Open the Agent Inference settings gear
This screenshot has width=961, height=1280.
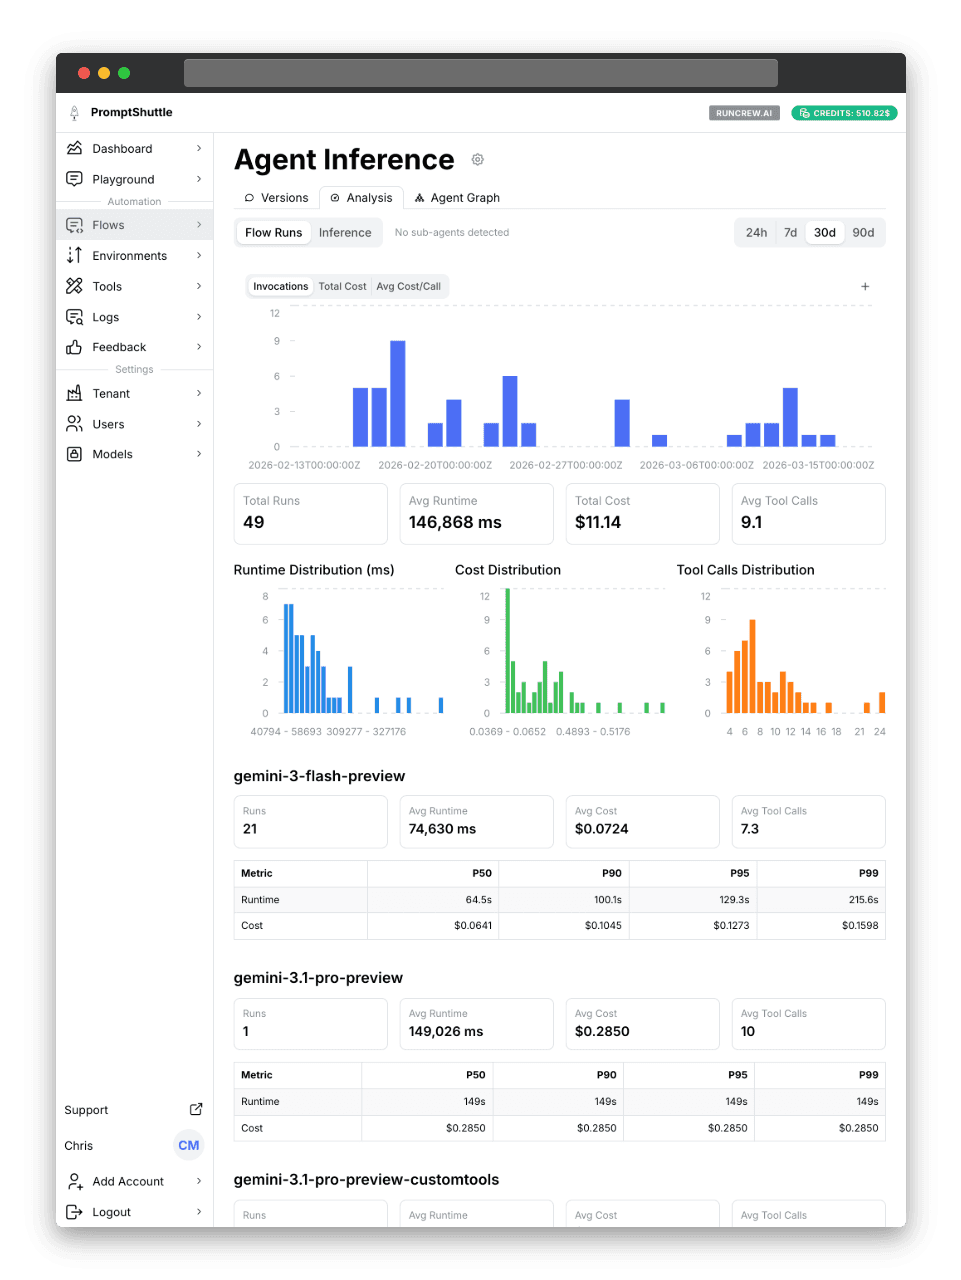(477, 159)
